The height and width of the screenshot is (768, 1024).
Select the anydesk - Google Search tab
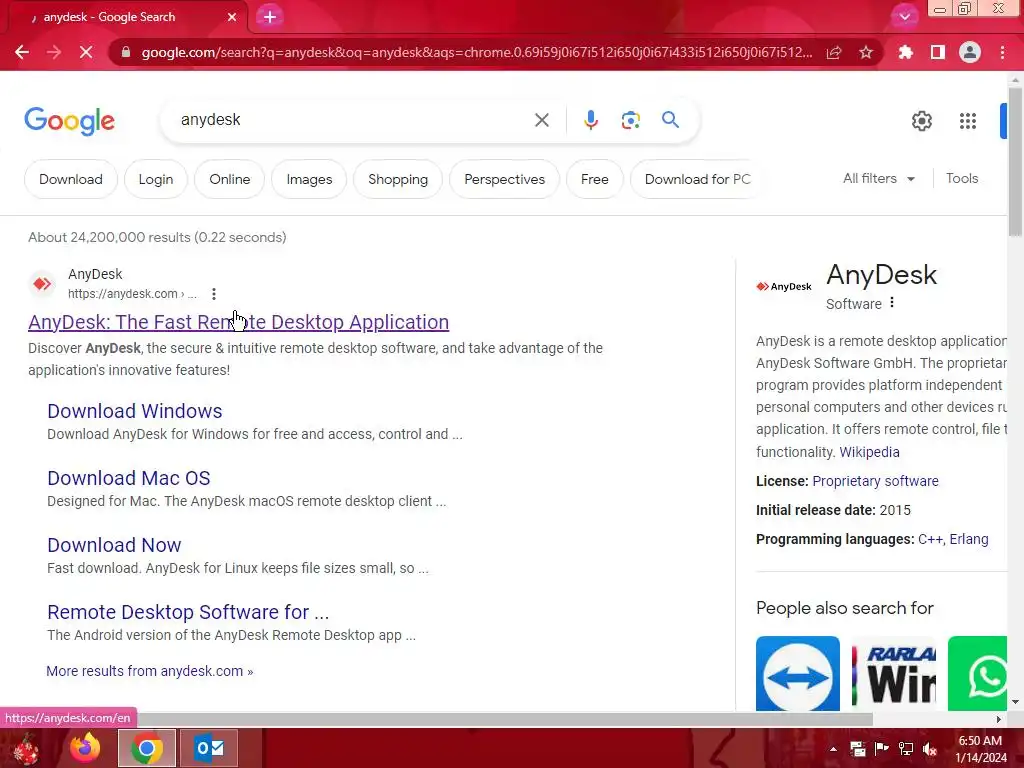127,17
